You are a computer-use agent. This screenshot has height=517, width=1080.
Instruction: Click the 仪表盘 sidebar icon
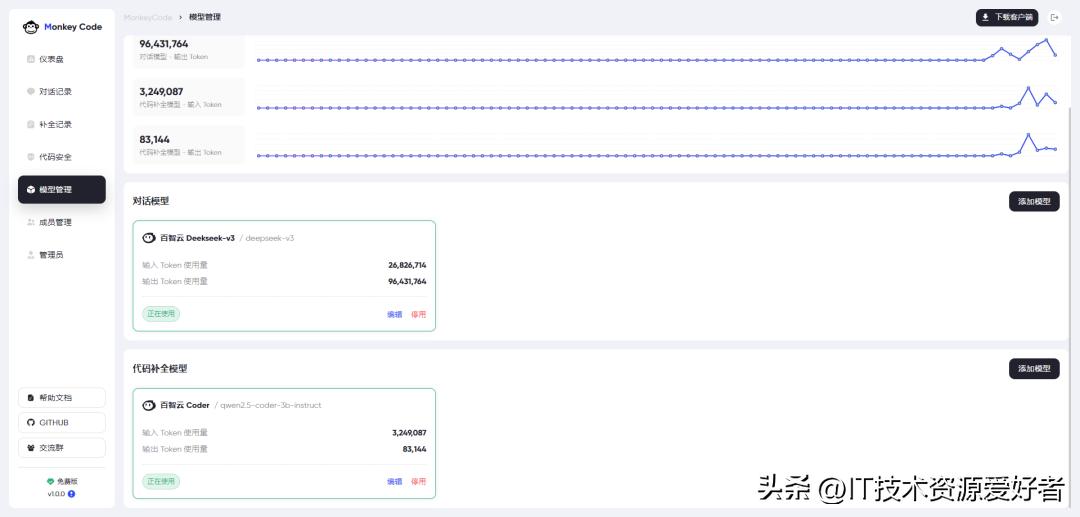tap(30, 59)
